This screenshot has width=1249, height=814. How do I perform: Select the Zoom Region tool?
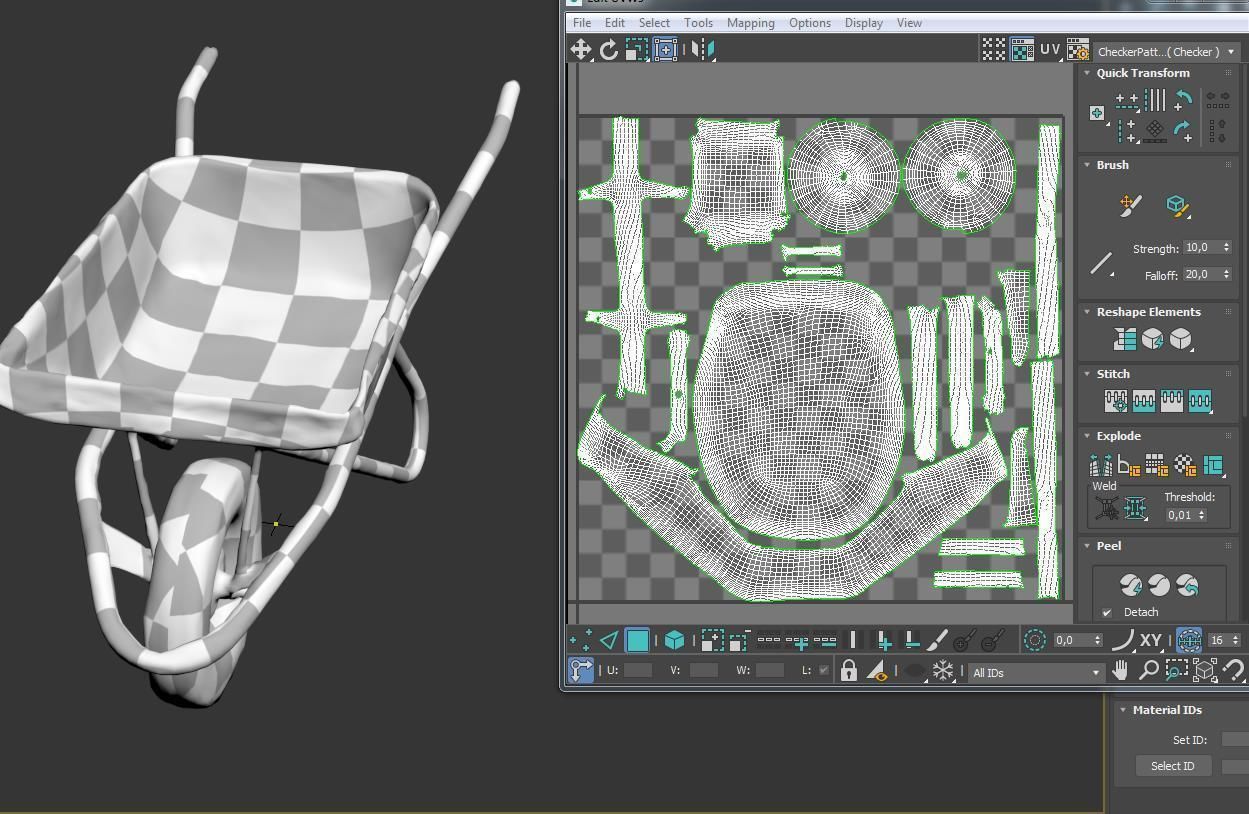1177,670
